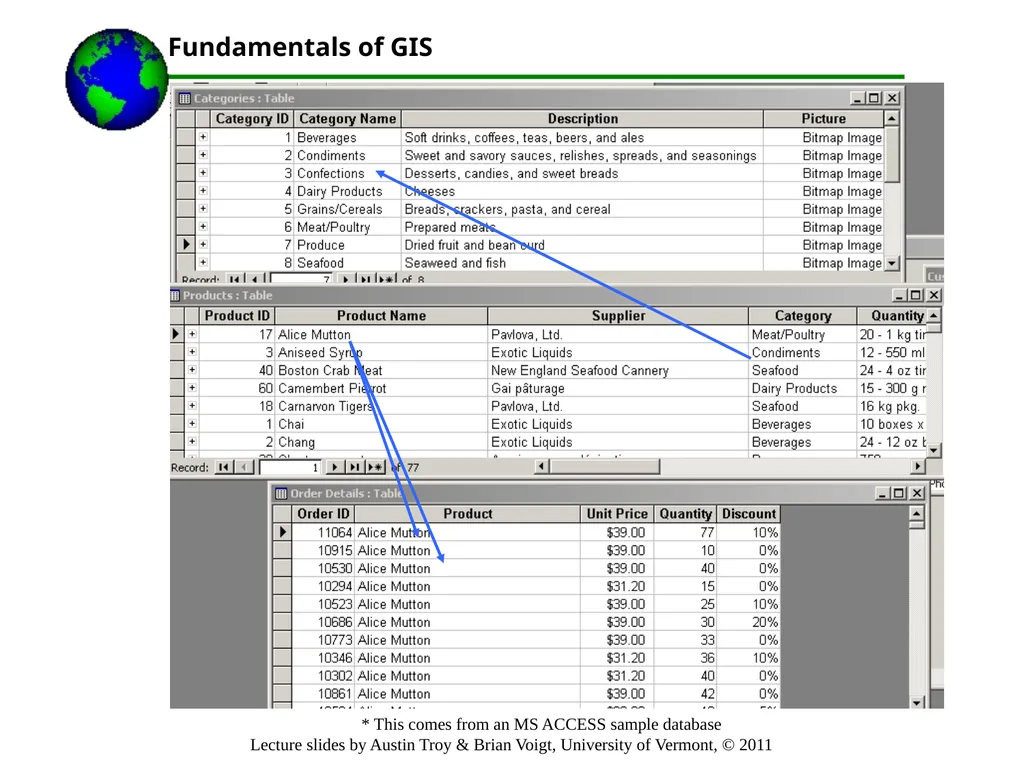The width and height of the screenshot is (1024, 768).
Task: Go to first record in Products table
Action: click(224, 467)
